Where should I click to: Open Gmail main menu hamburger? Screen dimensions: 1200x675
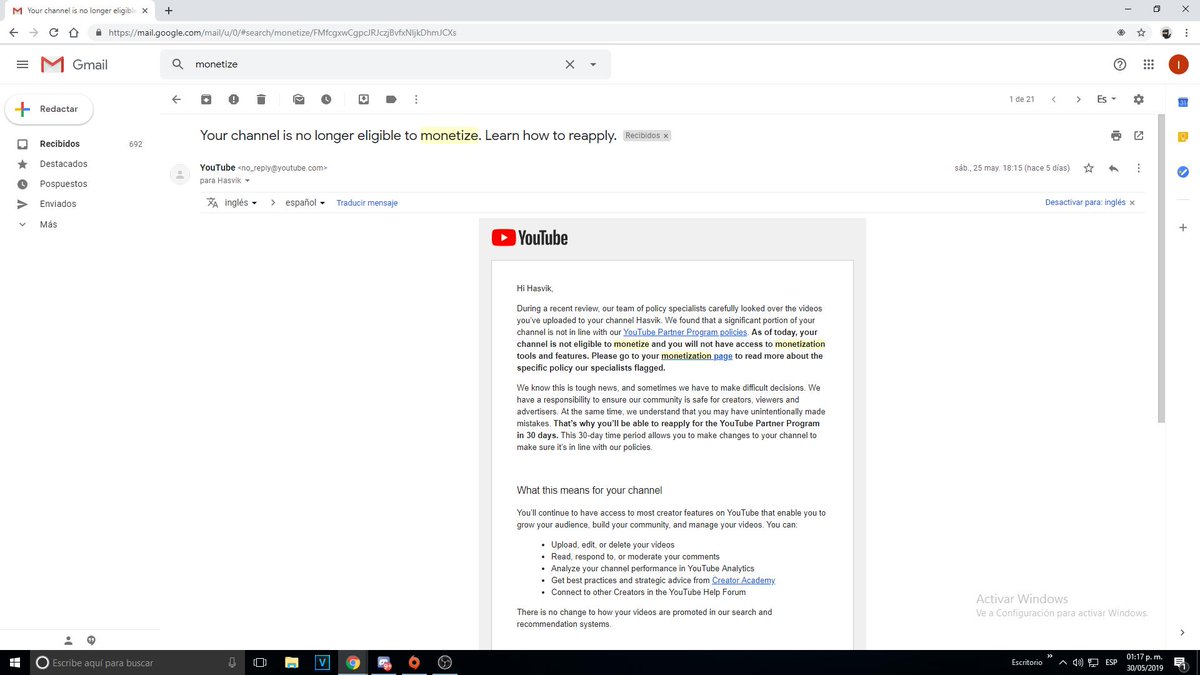click(22, 64)
